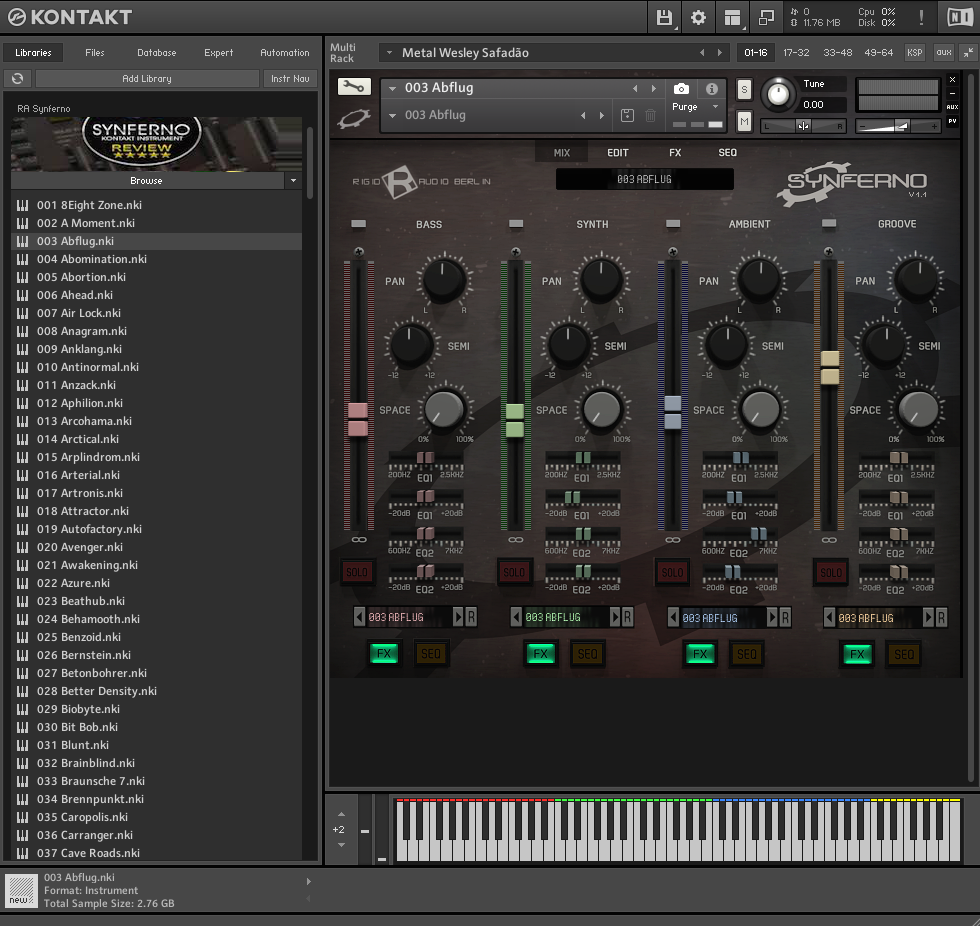Click previous sound arrow in Bass preset selector
This screenshot has width=980, height=926.
coord(359,617)
